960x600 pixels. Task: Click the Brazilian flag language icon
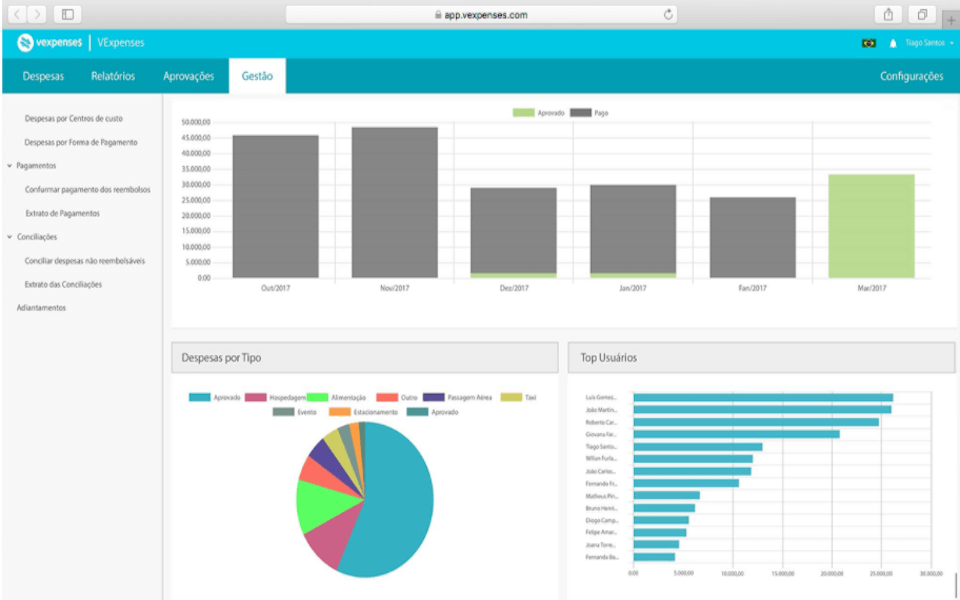click(868, 42)
